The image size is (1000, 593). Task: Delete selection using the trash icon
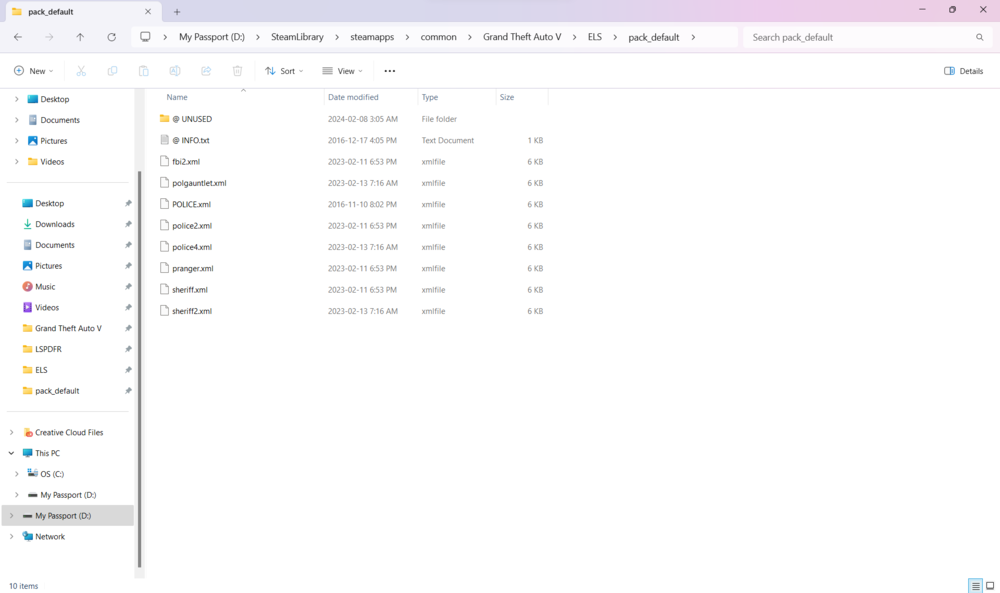pyautogui.click(x=237, y=71)
